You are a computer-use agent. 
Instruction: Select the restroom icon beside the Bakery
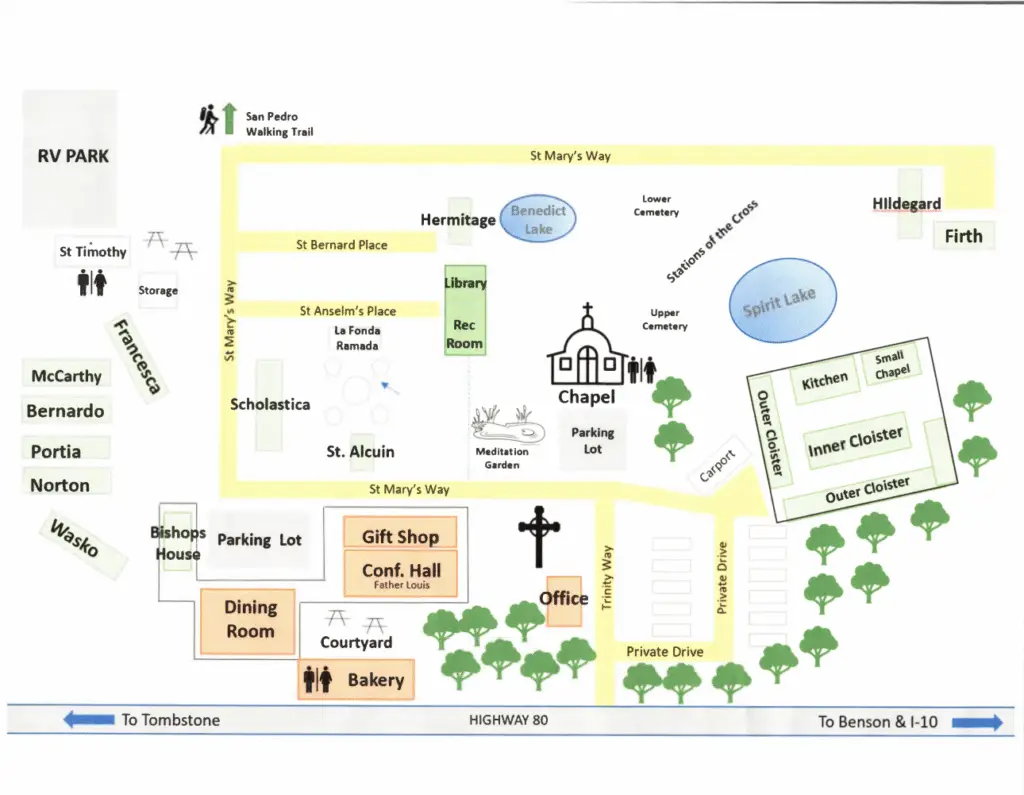[x=317, y=680]
